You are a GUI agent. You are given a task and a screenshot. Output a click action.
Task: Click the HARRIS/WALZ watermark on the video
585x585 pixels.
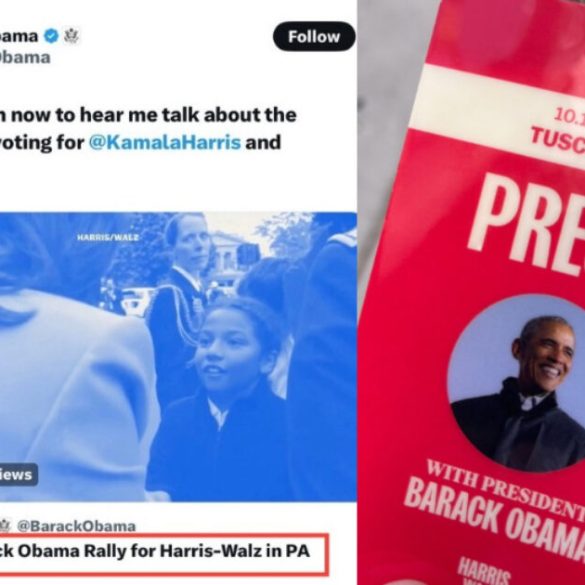(108, 237)
